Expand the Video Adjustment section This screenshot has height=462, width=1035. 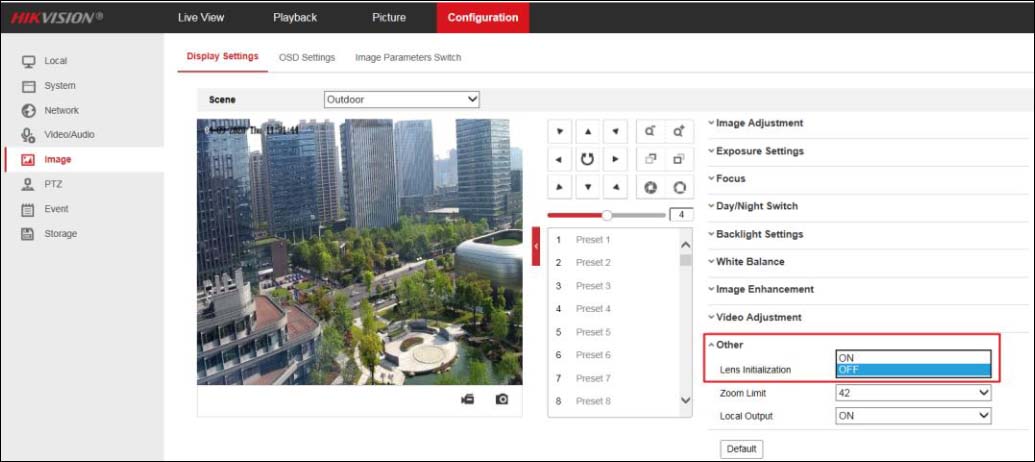coord(755,317)
